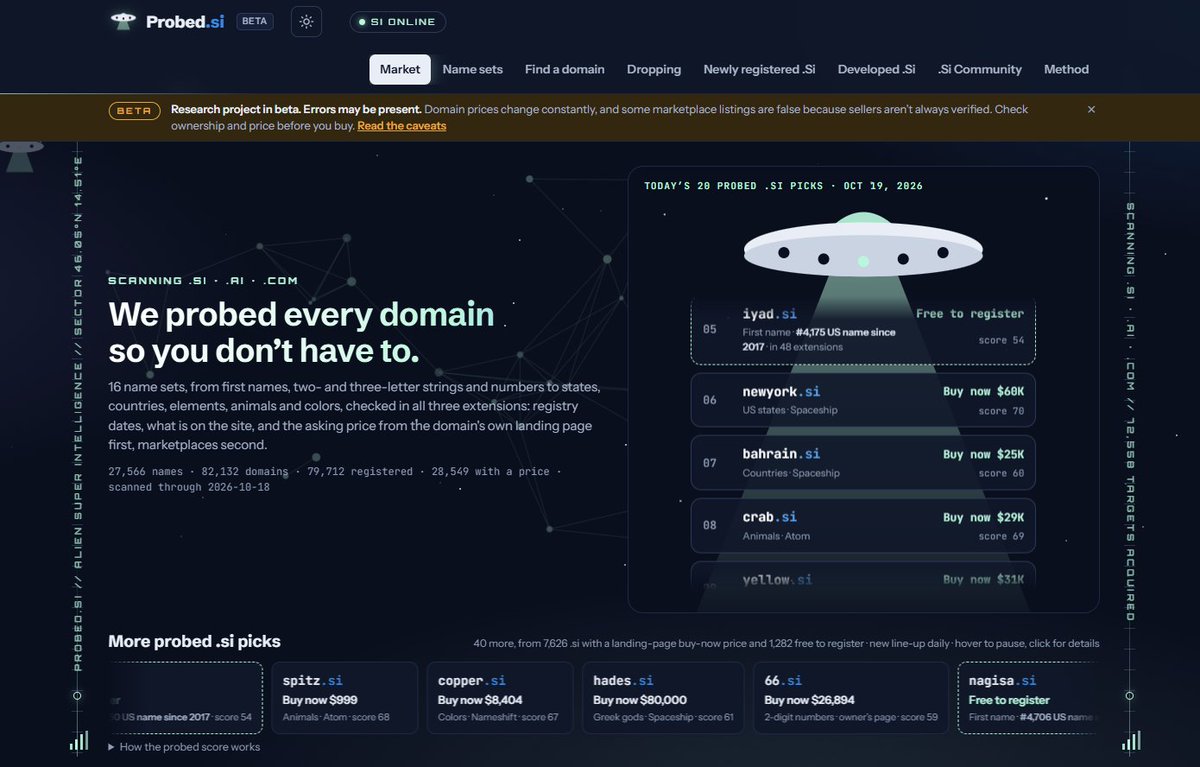1200x767 pixels.
Task: Open the newyork.si pick card
Action: (x=863, y=400)
